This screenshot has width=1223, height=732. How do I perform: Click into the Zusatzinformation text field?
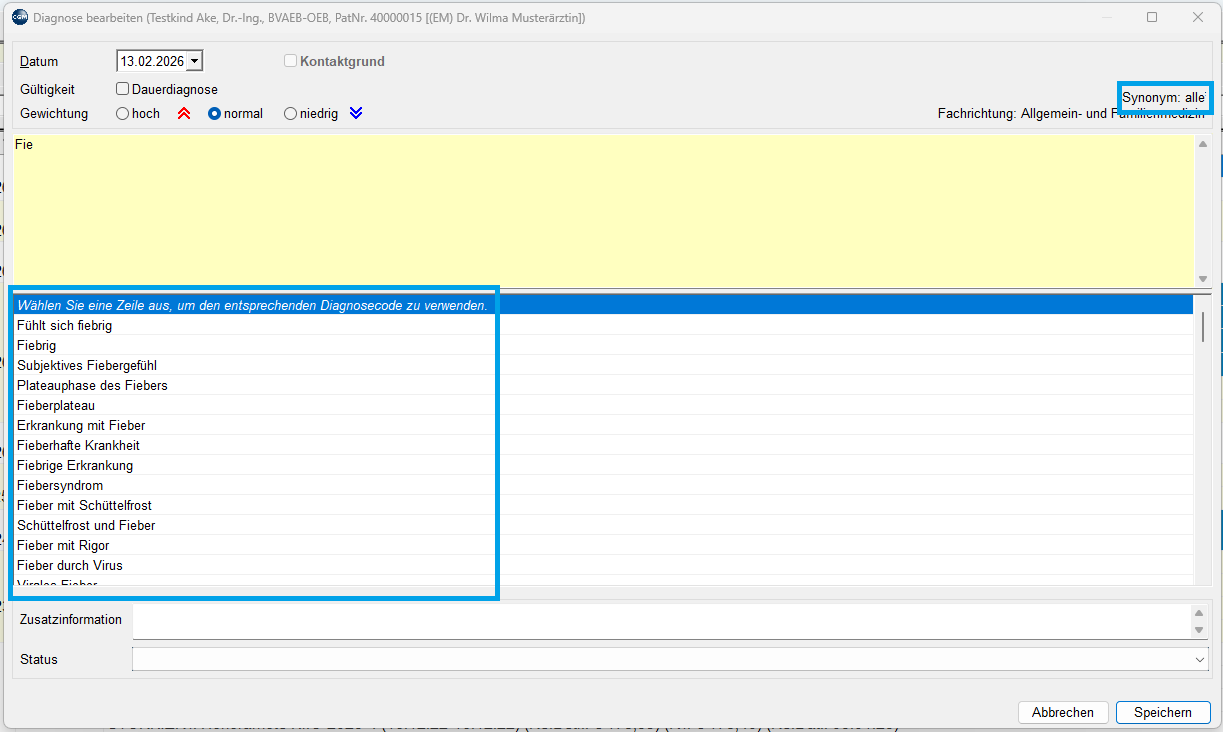[660, 620]
